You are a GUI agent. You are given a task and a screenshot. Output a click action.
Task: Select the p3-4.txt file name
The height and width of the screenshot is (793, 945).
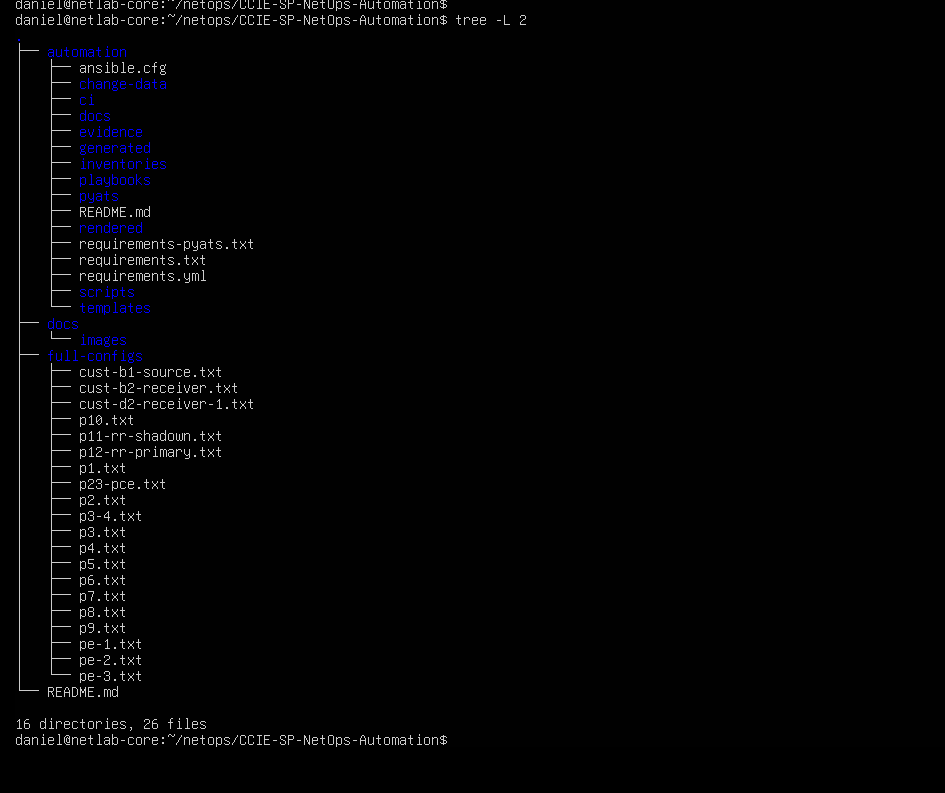tap(110, 516)
